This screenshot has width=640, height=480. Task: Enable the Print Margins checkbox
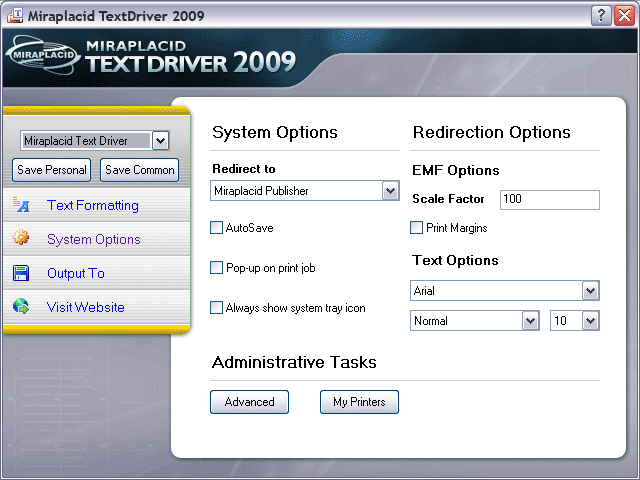pos(416,227)
